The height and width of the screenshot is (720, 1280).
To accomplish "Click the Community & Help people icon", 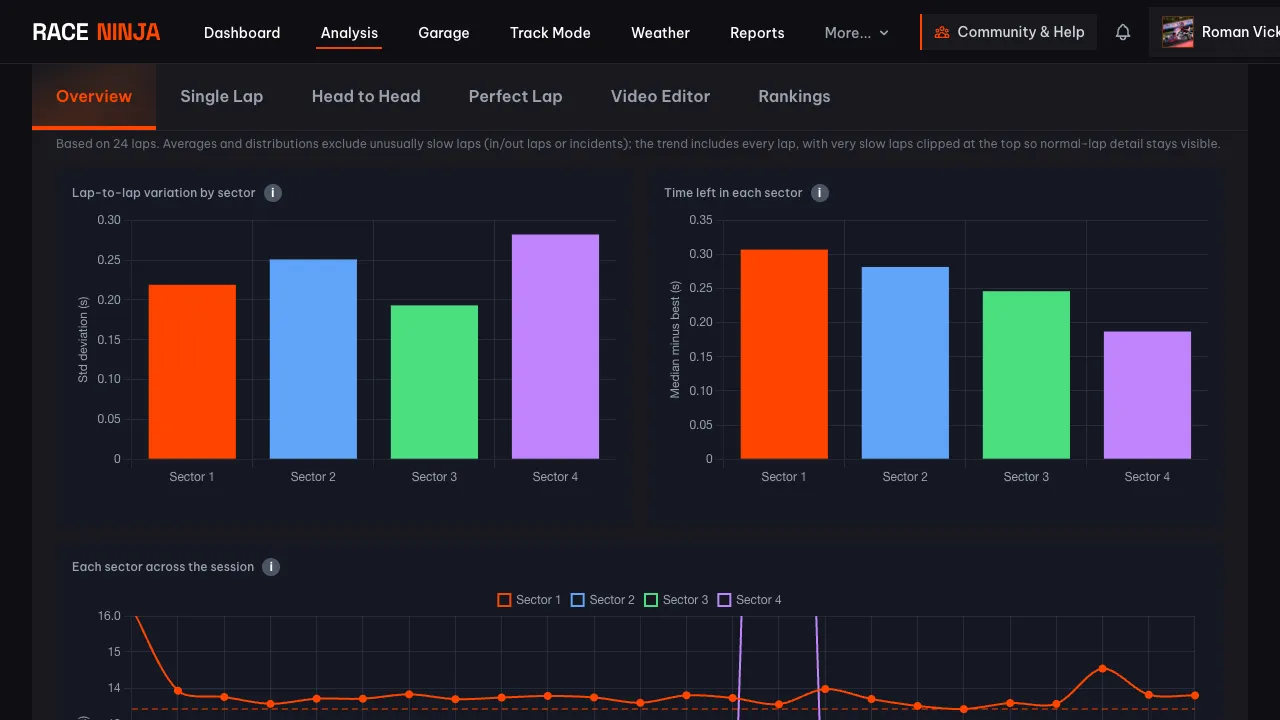I will (942, 32).
